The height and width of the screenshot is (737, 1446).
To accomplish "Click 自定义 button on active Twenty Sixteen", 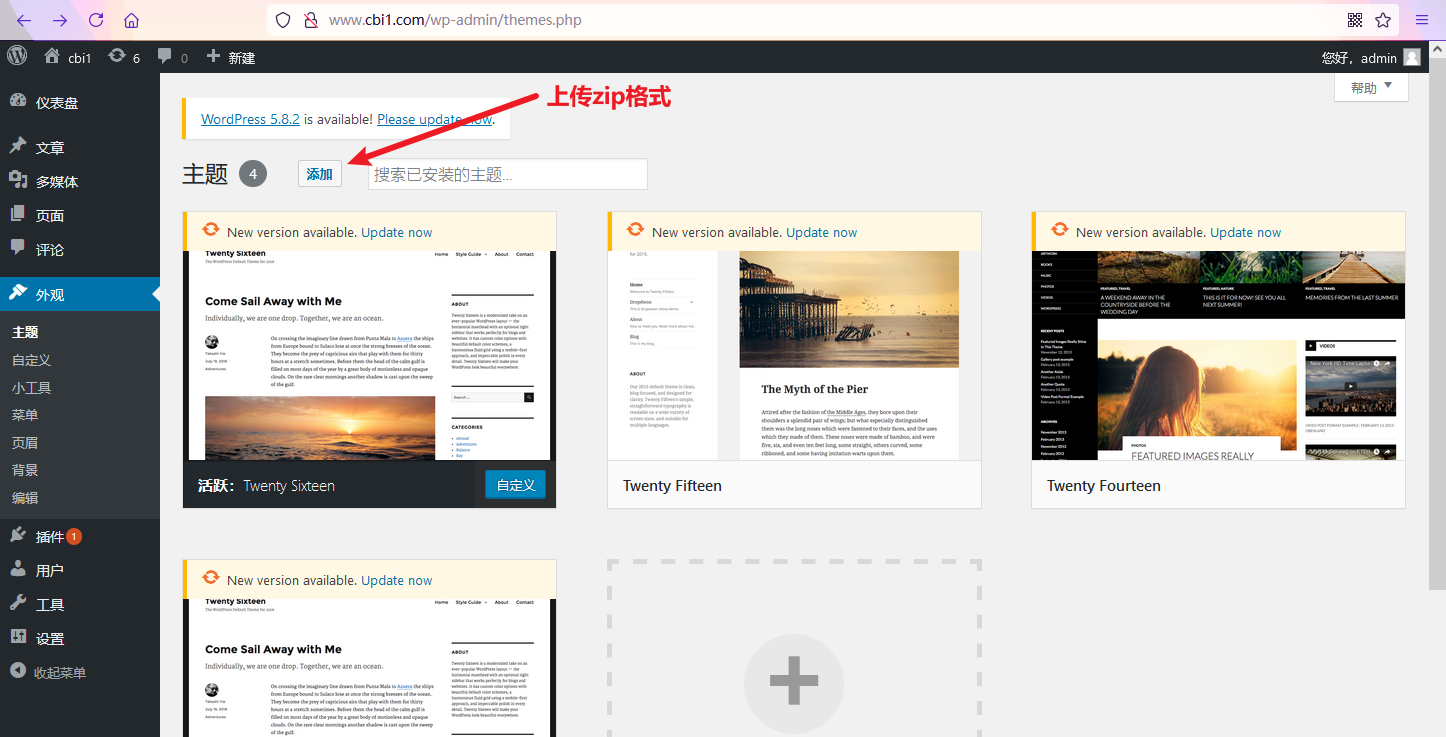I will click(515, 485).
